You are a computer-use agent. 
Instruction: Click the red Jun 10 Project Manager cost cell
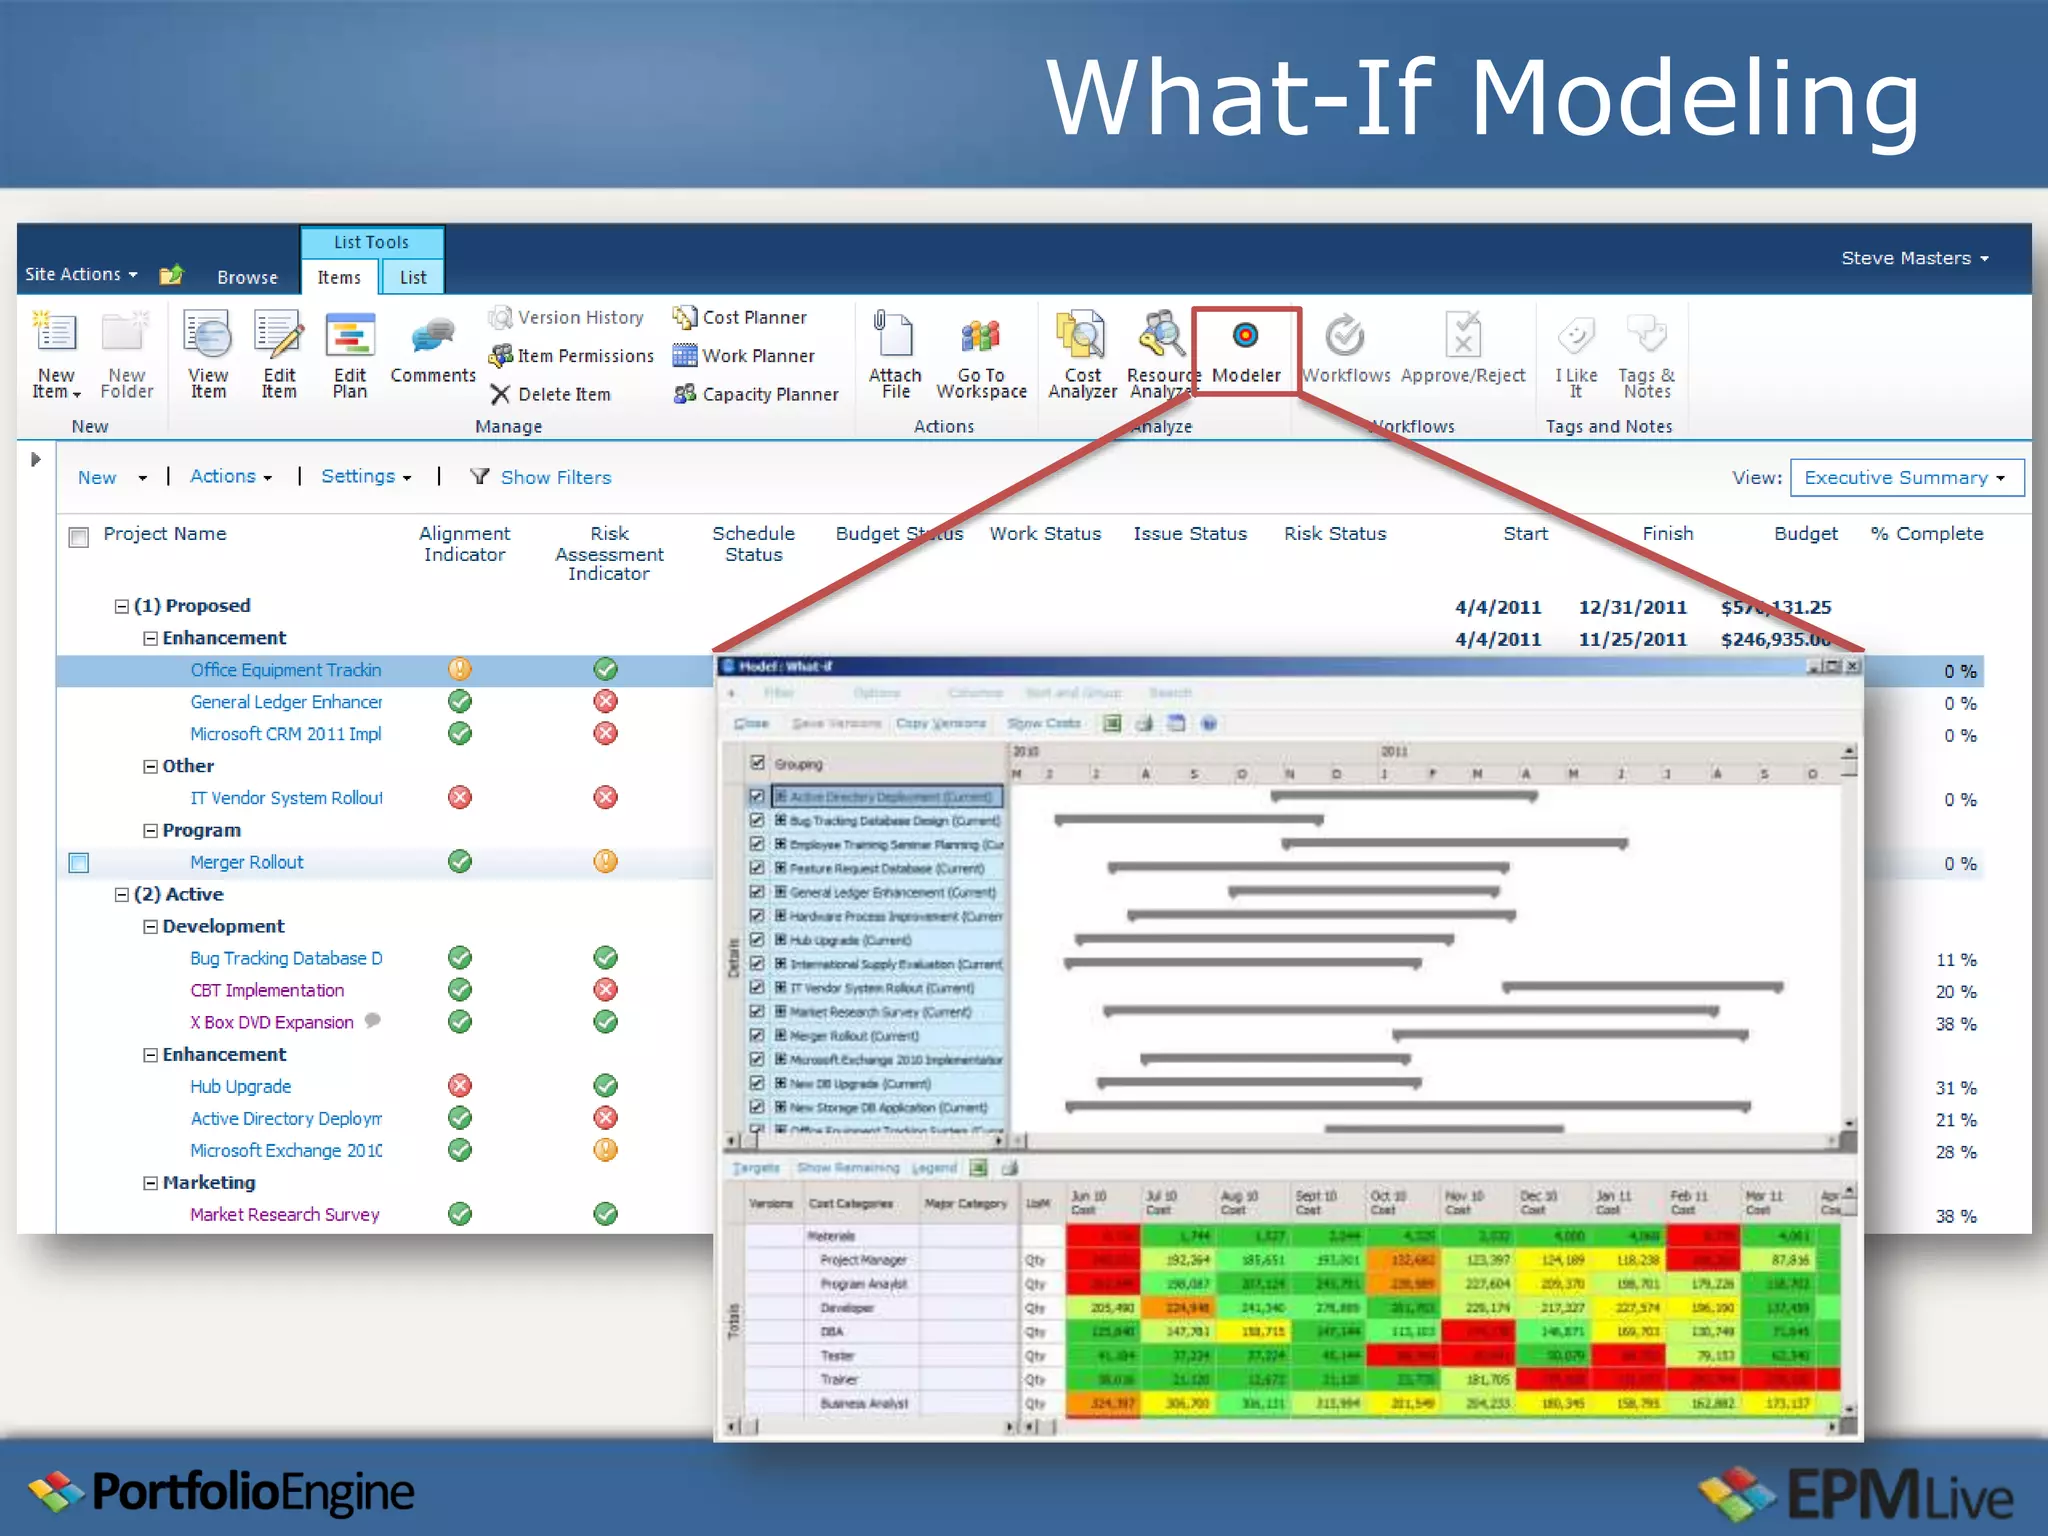click(1102, 1260)
